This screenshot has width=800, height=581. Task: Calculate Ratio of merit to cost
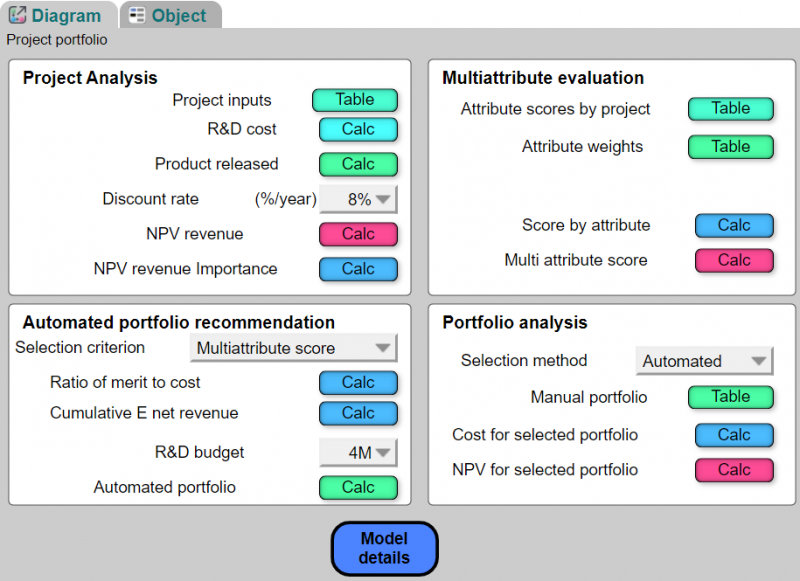[x=358, y=383]
